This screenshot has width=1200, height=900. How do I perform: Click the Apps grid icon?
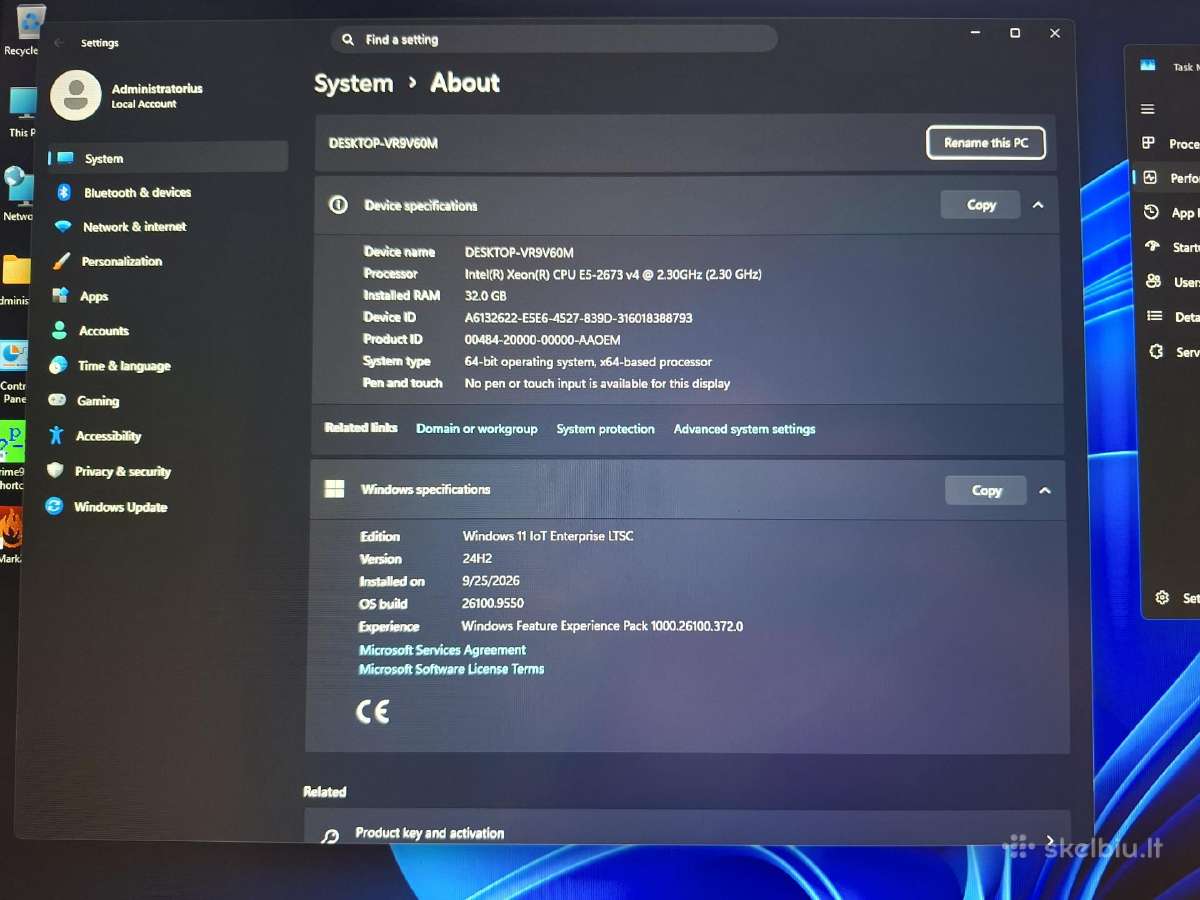pyautogui.click(x=61, y=296)
